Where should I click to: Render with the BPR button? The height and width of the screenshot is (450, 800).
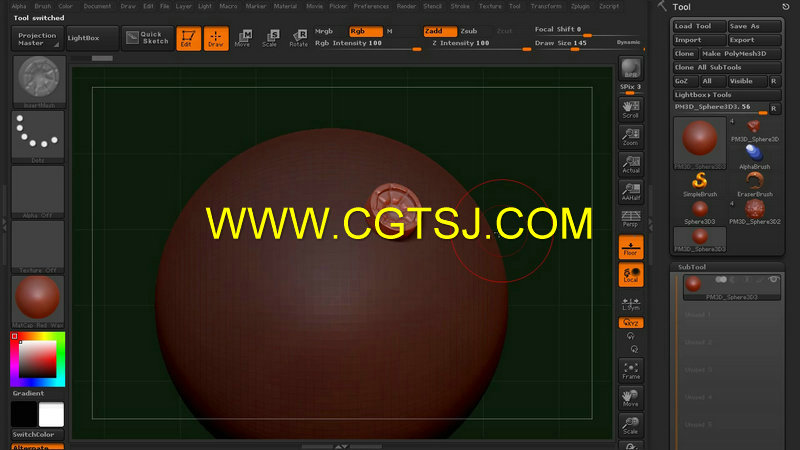[x=631, y=68]
